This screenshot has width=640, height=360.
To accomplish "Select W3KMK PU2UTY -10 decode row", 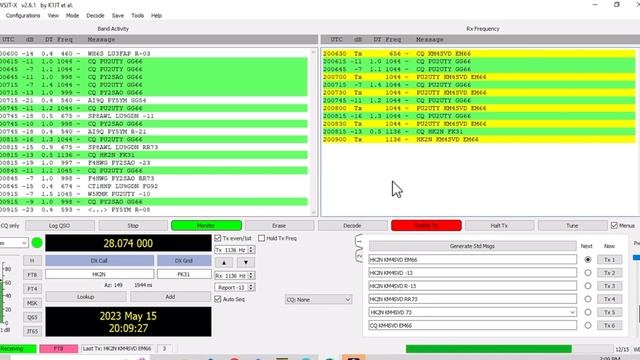I will pos(153,194).
